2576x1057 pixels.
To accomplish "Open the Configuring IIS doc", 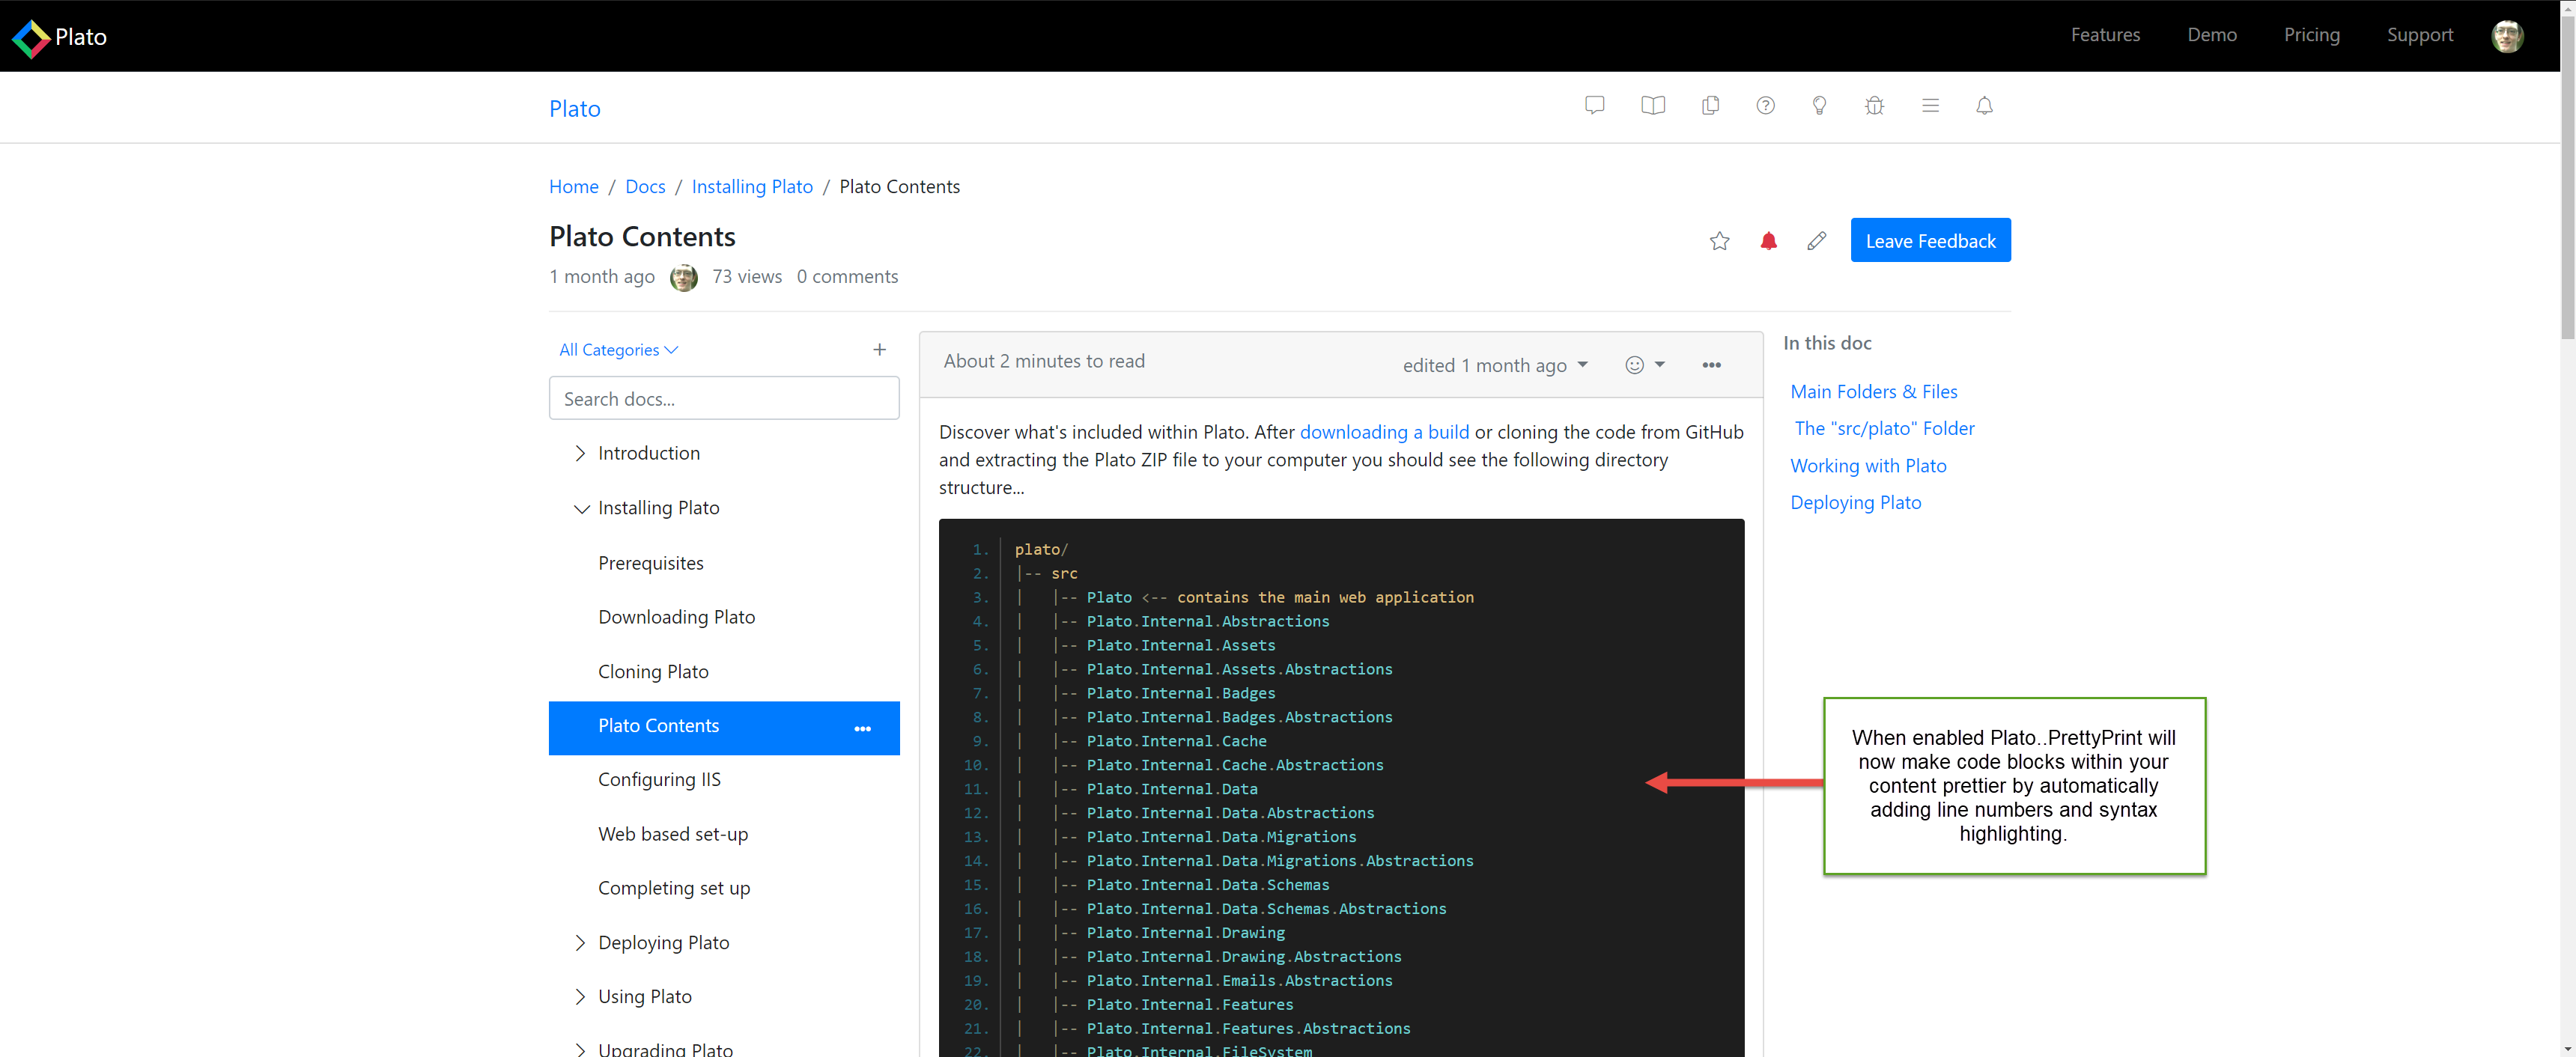I will coord(659,779).
